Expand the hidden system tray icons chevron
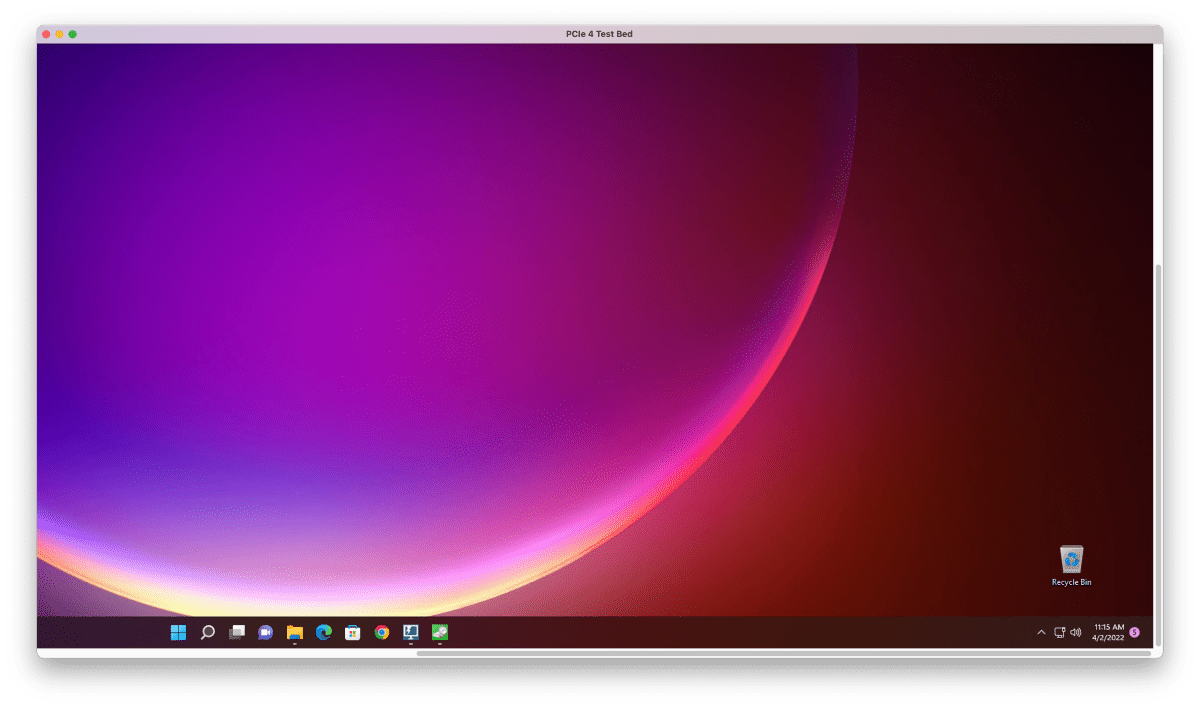1200x707 pixels. coord(1041,632)
